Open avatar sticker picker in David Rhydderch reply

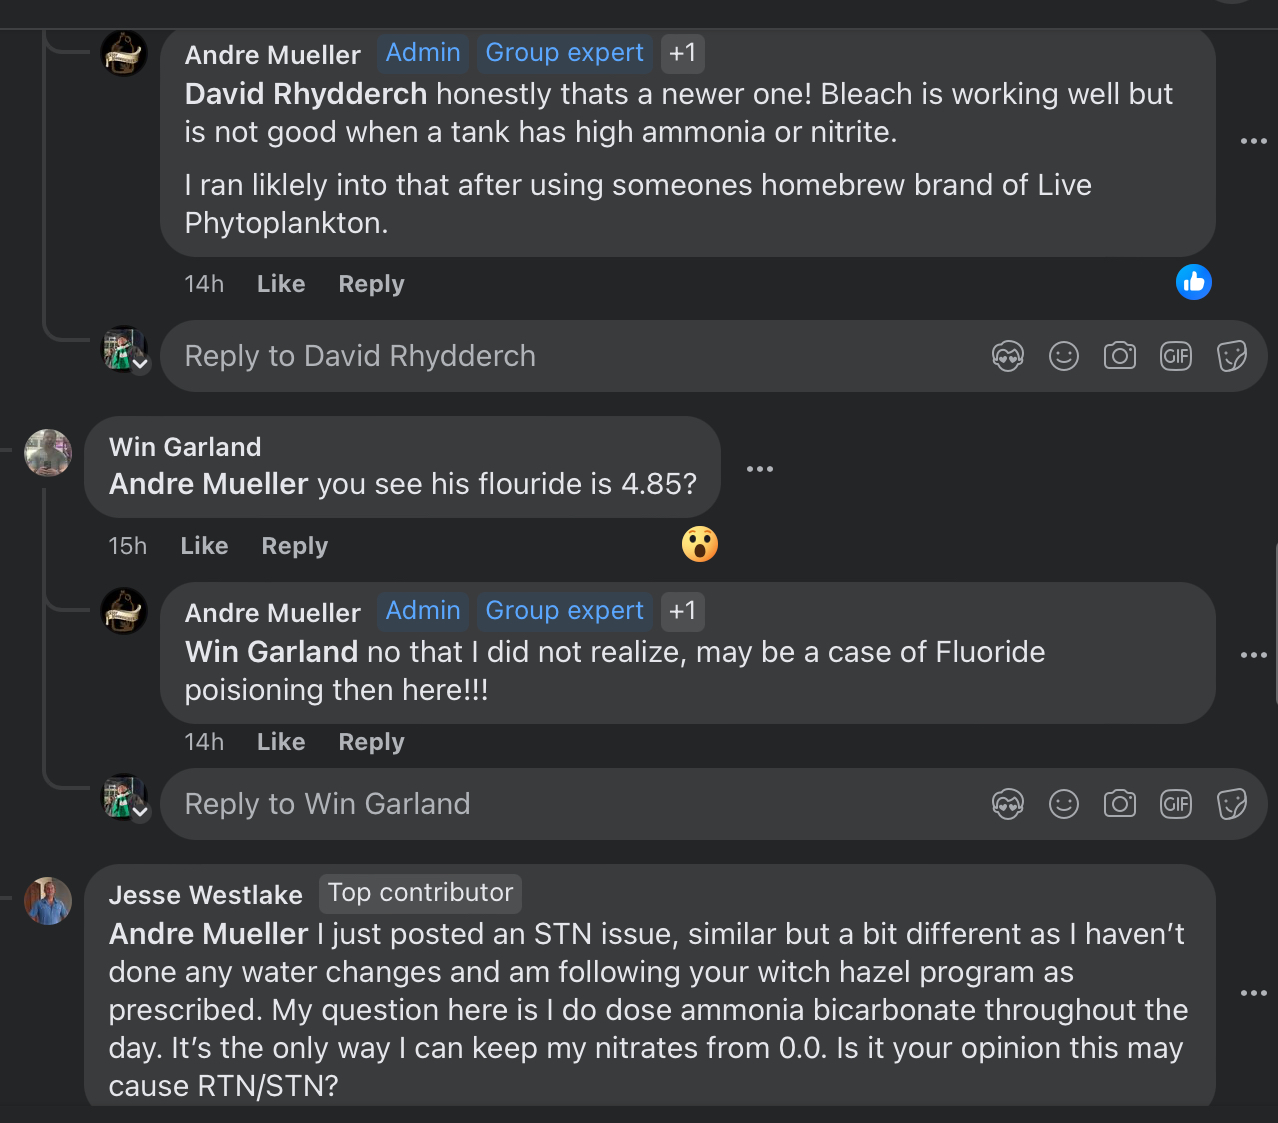(x=1007, y=356)
